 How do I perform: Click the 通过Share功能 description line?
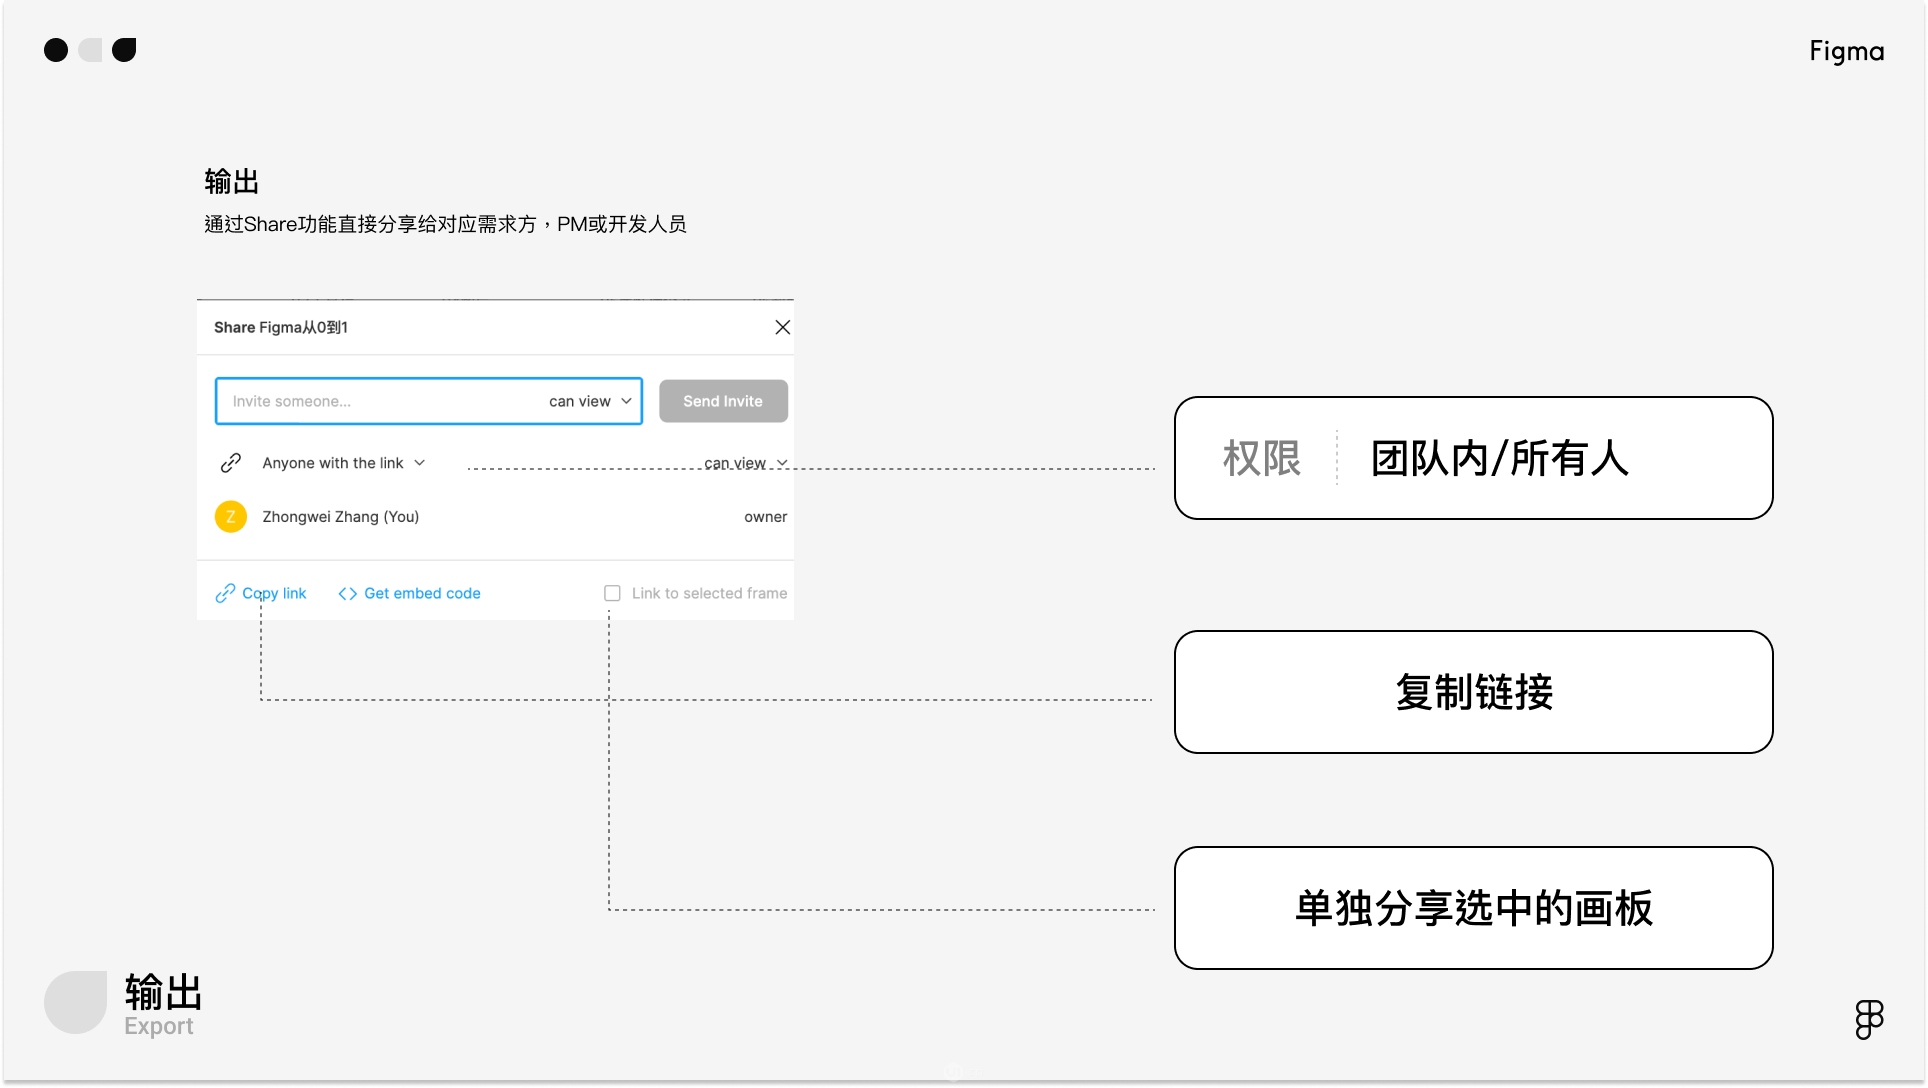[445, 224]
